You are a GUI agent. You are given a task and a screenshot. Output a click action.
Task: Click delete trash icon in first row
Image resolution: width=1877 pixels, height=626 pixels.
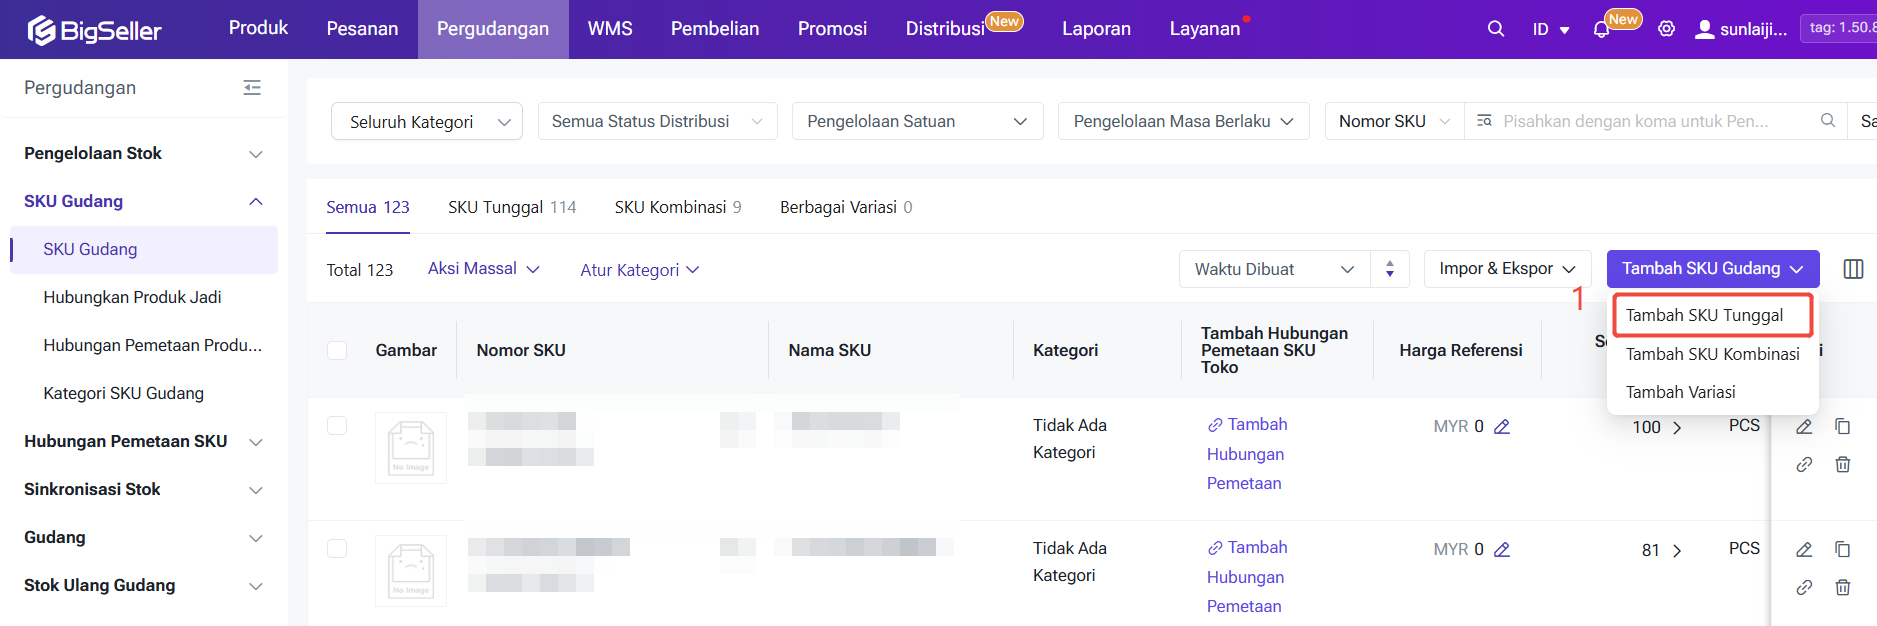pos(1842,464)
